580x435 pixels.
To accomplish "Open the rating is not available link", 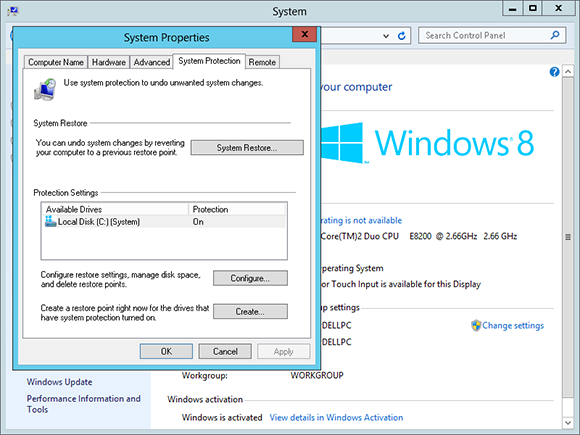I will coord(361,220).
